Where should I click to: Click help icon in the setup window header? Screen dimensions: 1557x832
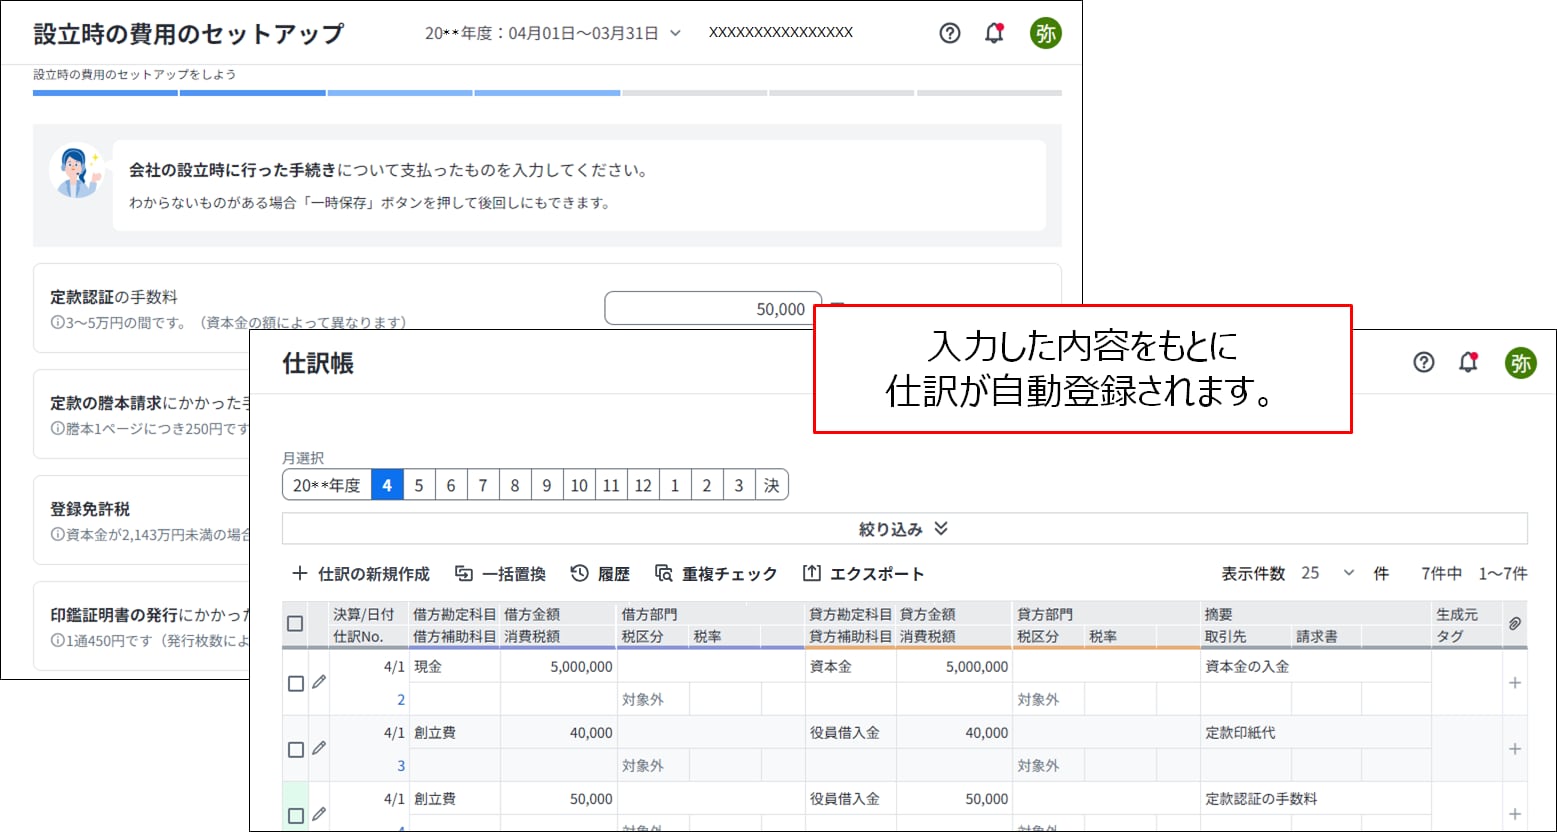[x=950, y=33]
